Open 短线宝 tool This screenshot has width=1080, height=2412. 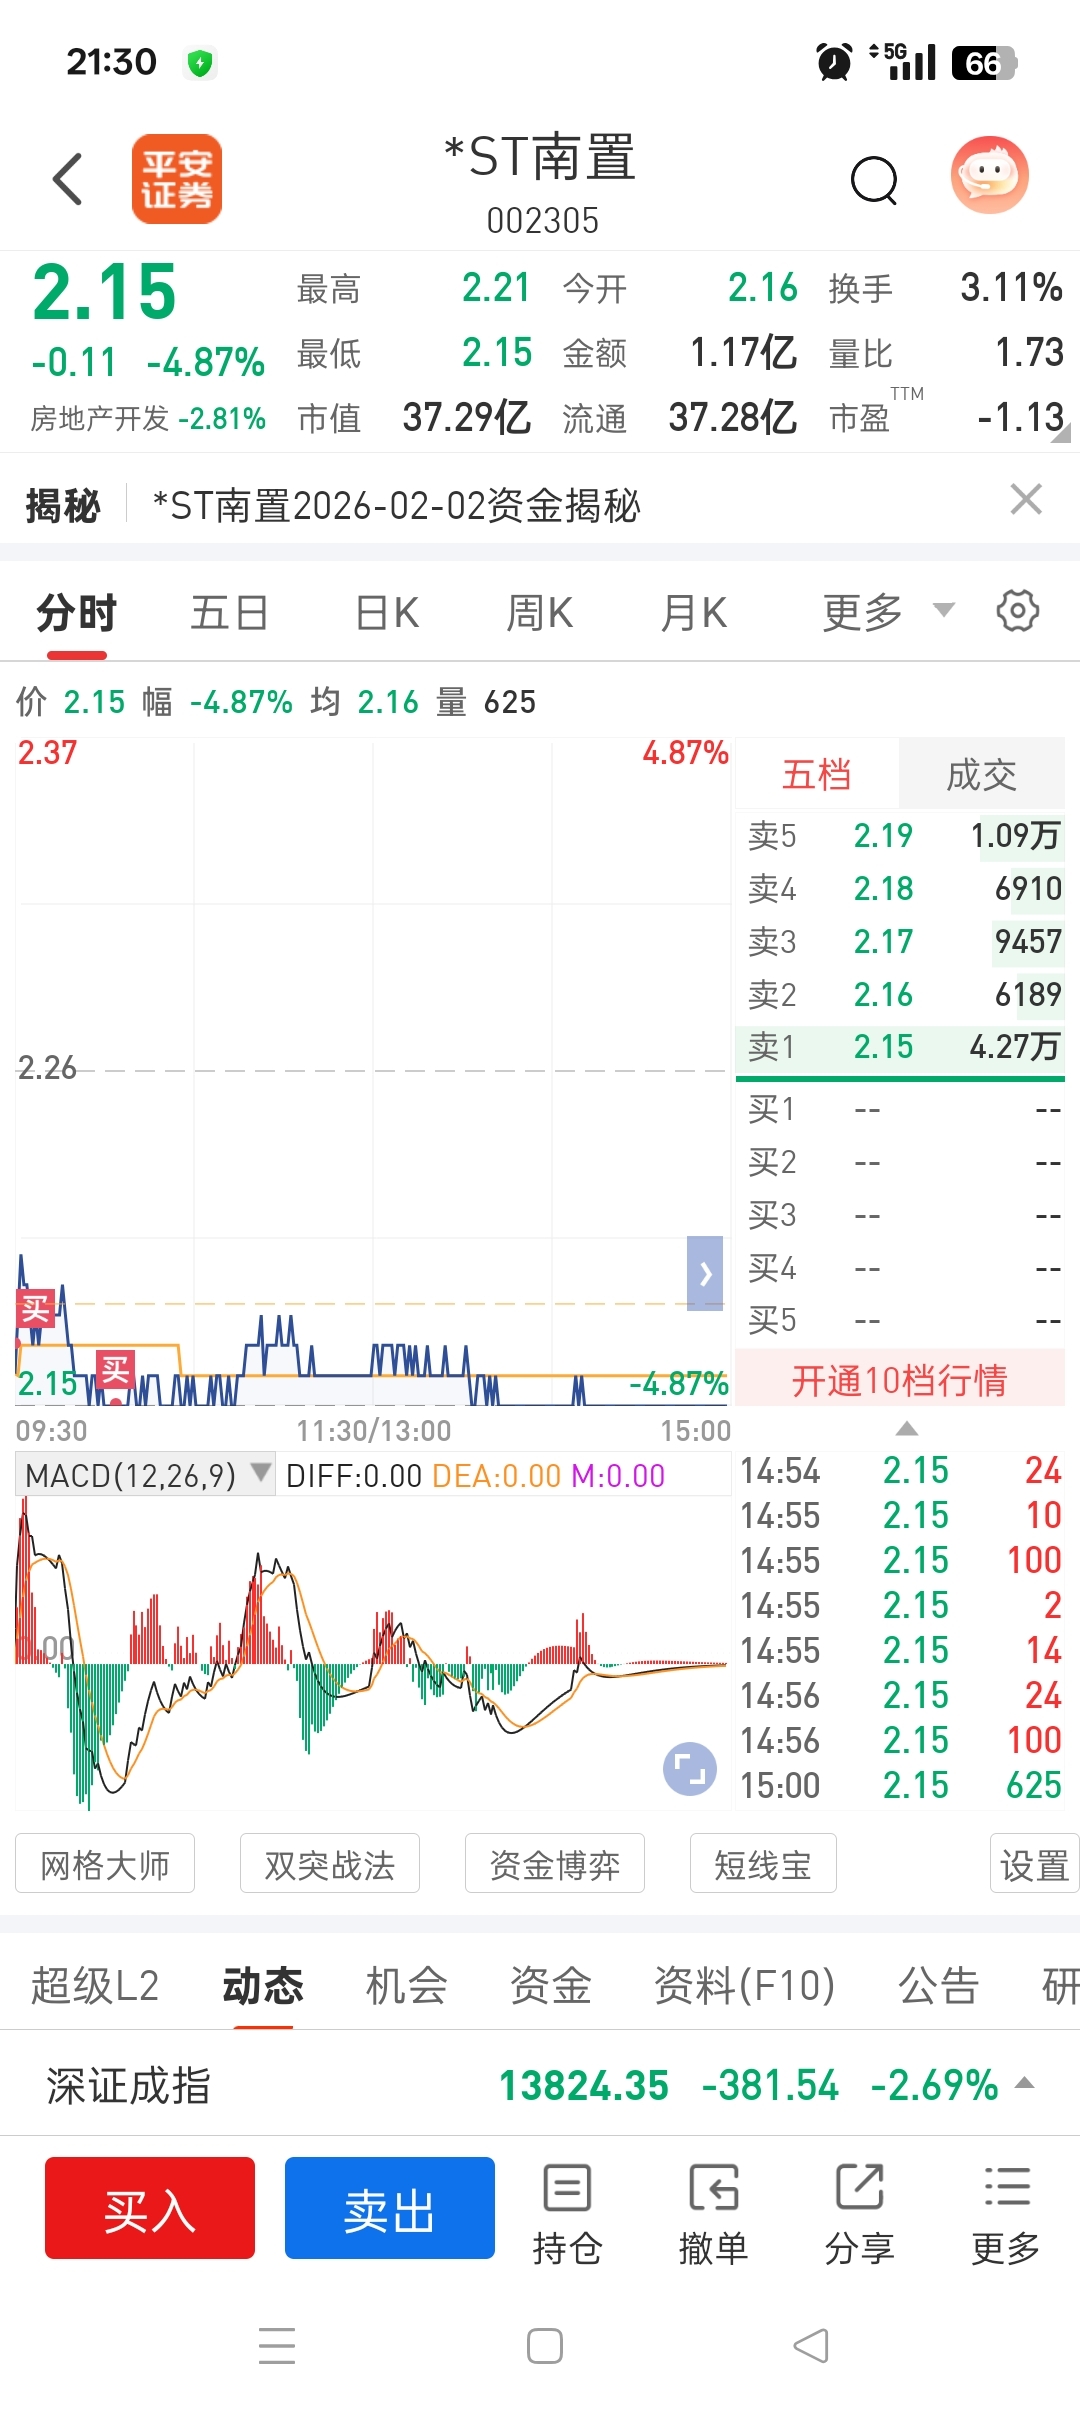pos(763,1864)
